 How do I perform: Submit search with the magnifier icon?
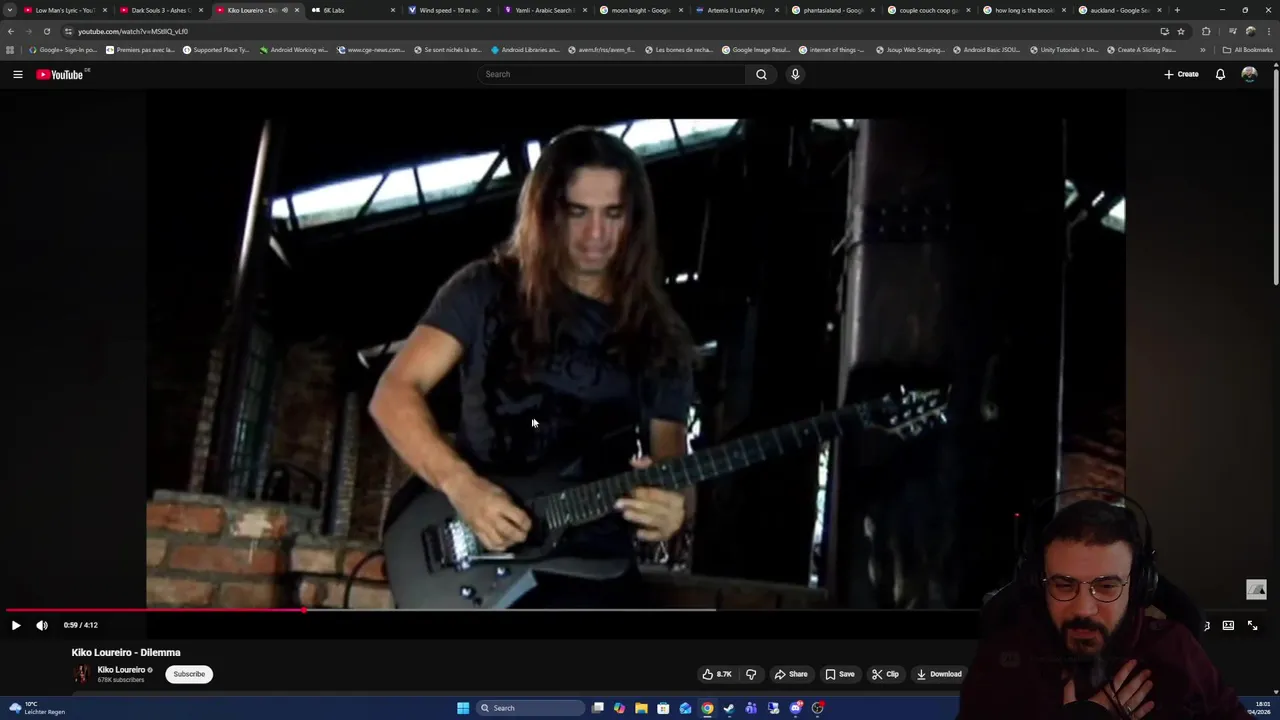(x=761, y=74)
